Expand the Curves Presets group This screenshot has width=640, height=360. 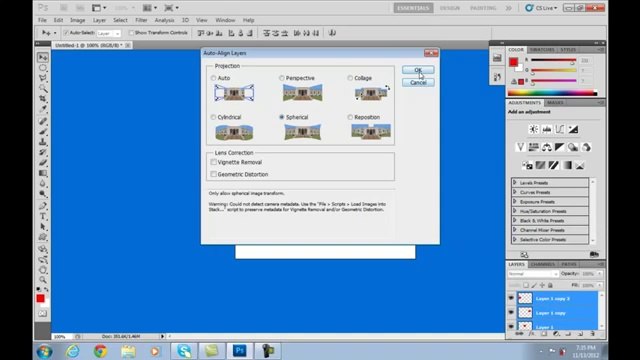click(x=515, y=192)
